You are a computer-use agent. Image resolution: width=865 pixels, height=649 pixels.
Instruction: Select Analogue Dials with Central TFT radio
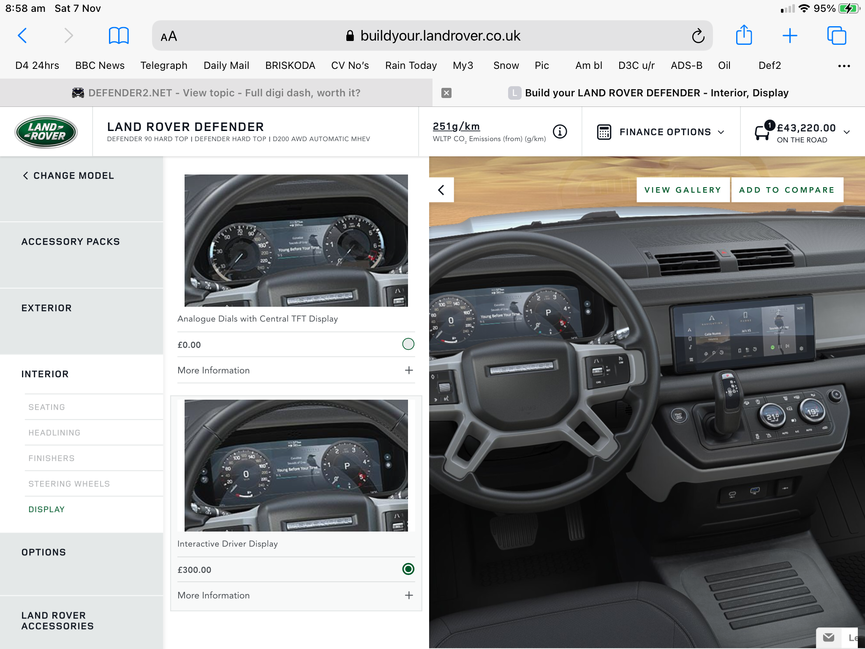click(x=408, y=344)
